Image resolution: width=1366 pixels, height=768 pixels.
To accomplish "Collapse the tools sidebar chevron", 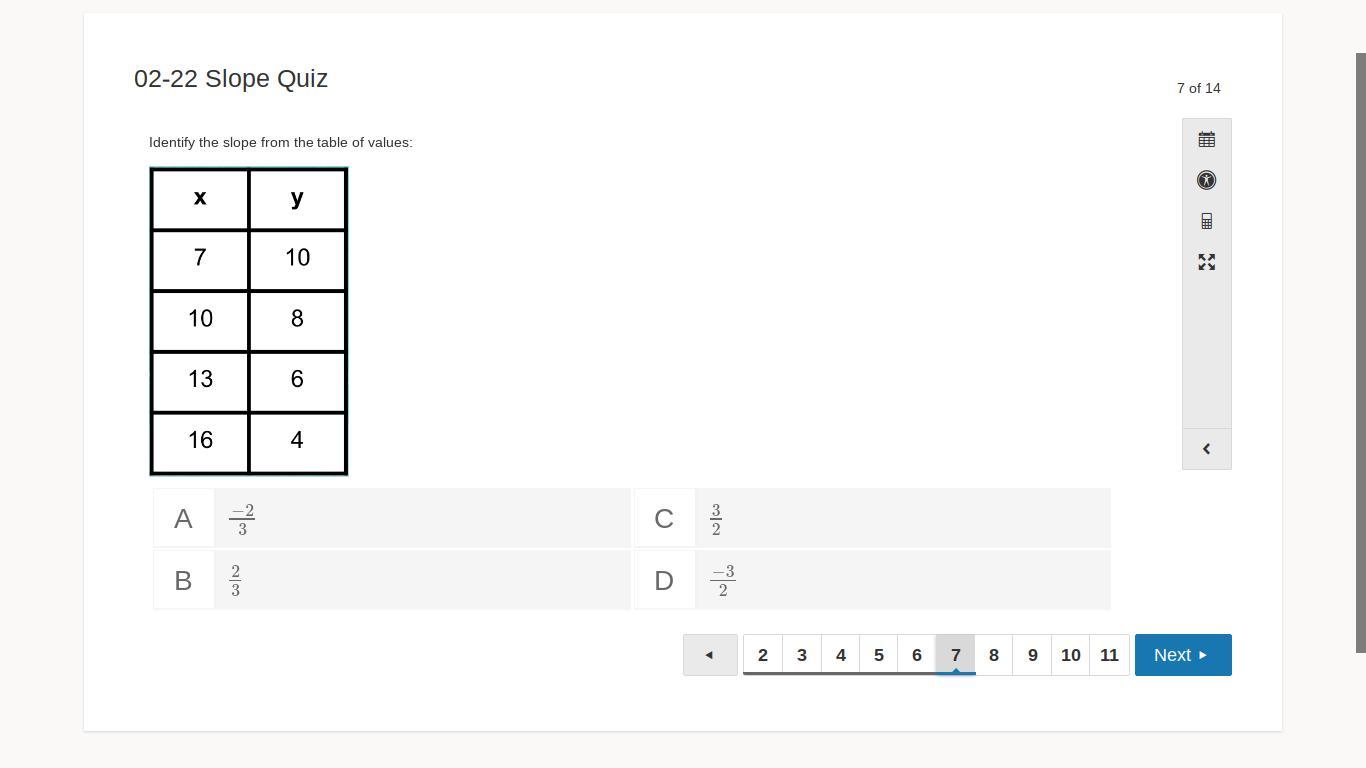I will click(x=1206, y=449).
